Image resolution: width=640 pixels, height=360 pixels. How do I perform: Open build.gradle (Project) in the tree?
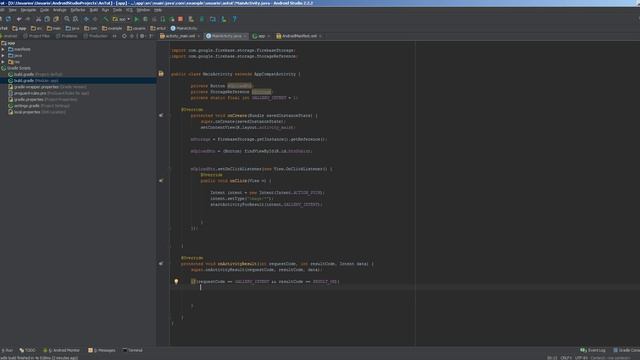pos(36,74)
